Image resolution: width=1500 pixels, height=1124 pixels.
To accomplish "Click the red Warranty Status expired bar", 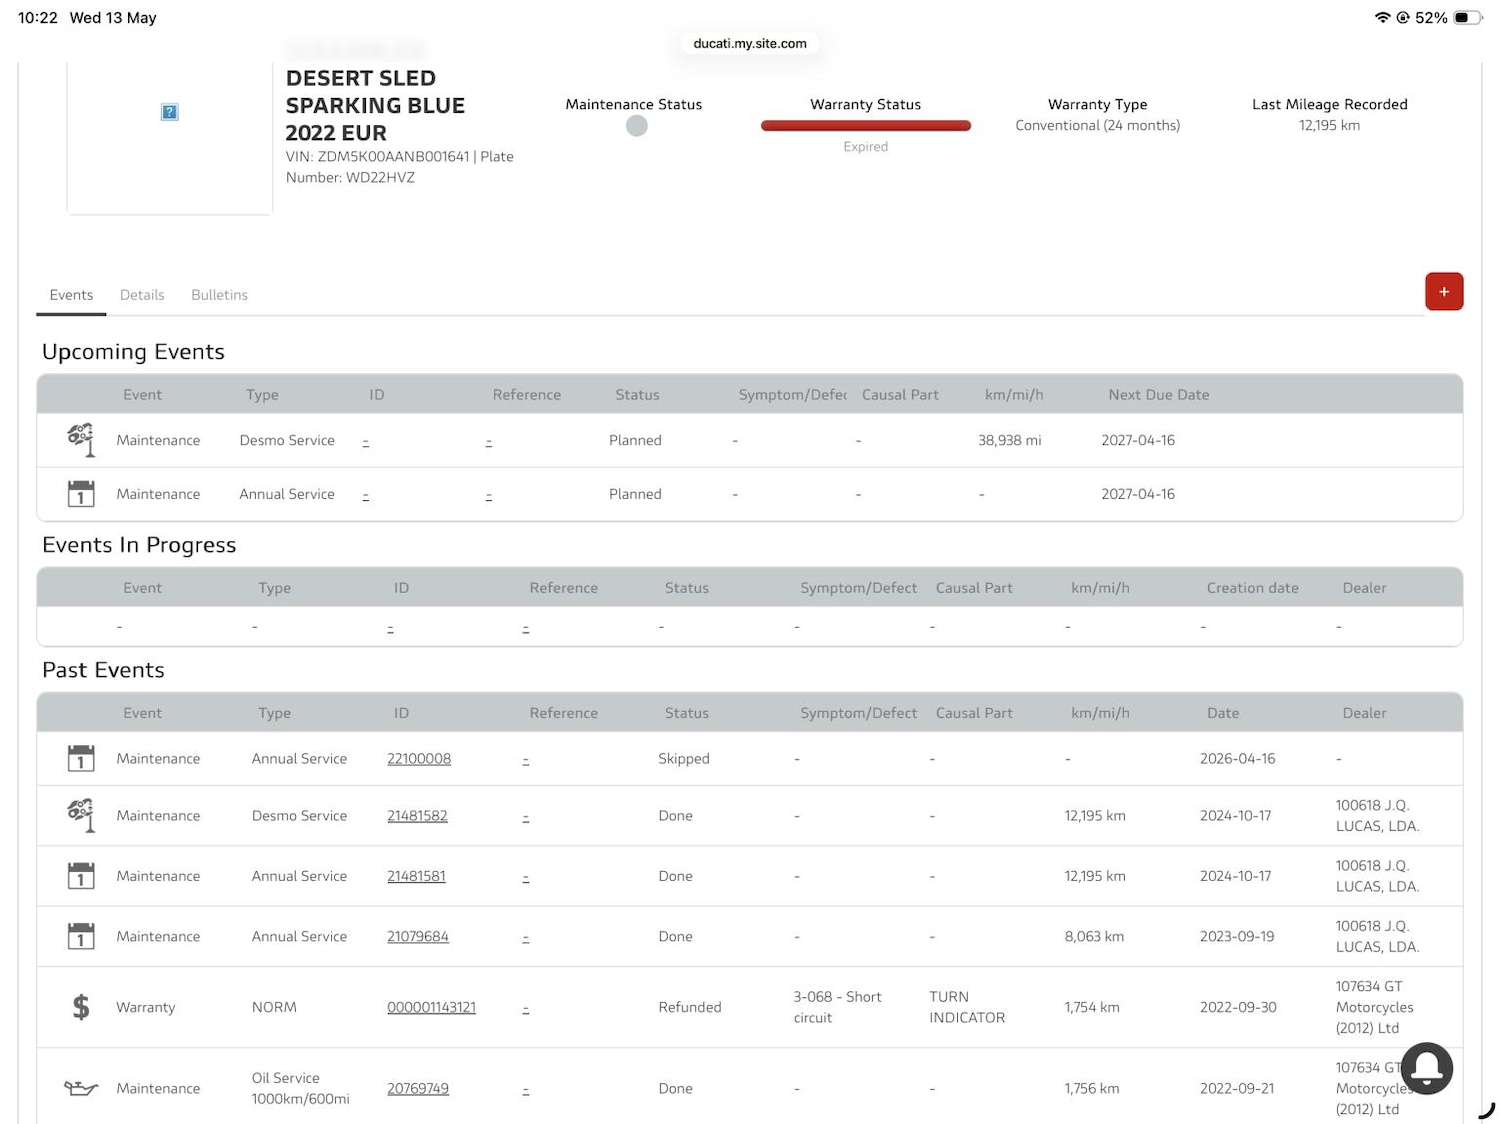I will 866,126.
